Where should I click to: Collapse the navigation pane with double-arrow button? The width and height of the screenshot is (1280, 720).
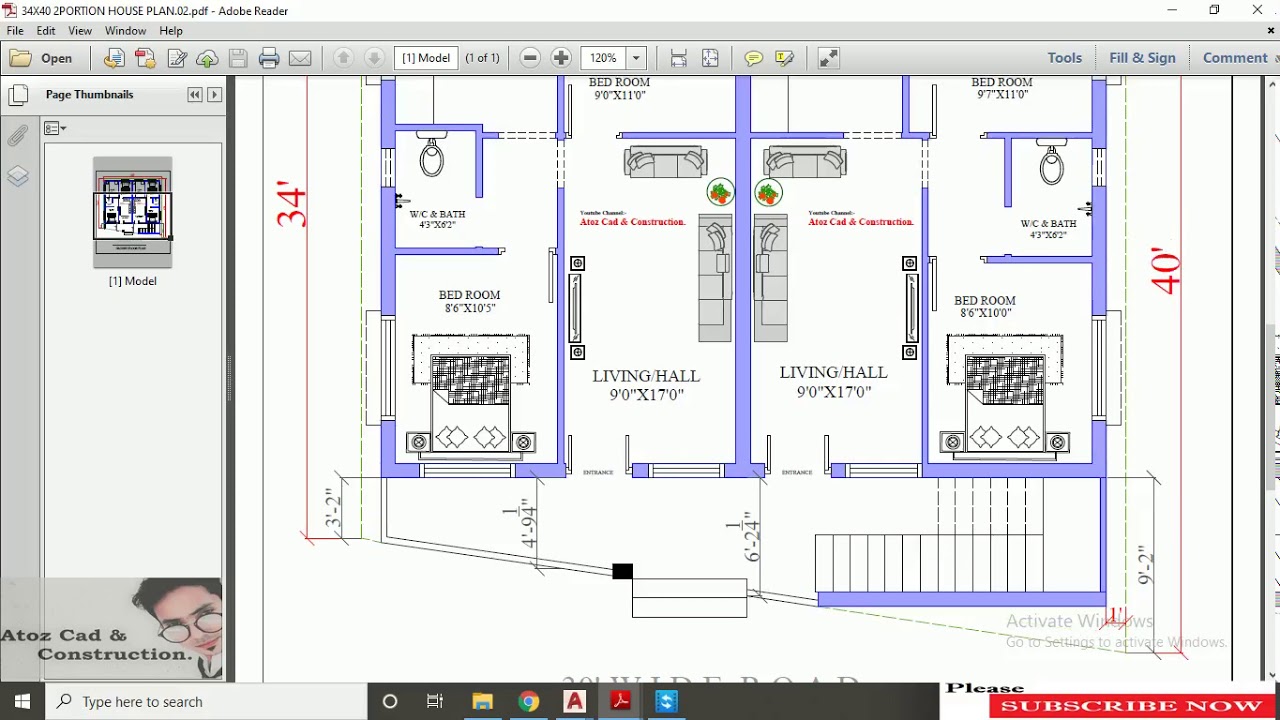pyautogui.click(x=195, y=95)
